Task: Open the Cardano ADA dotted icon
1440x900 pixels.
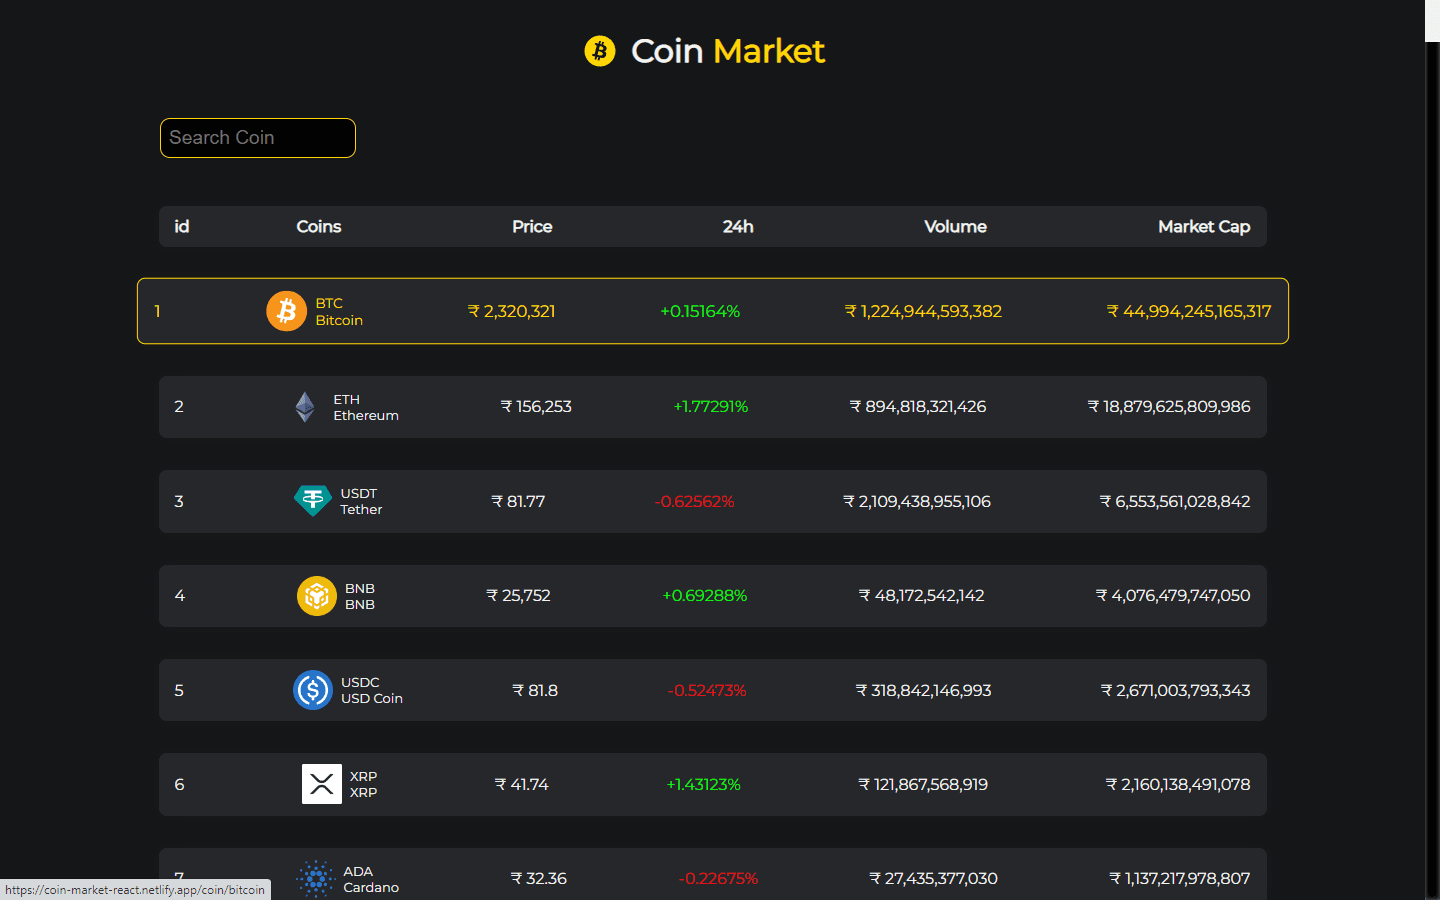Action: (316, 879)
